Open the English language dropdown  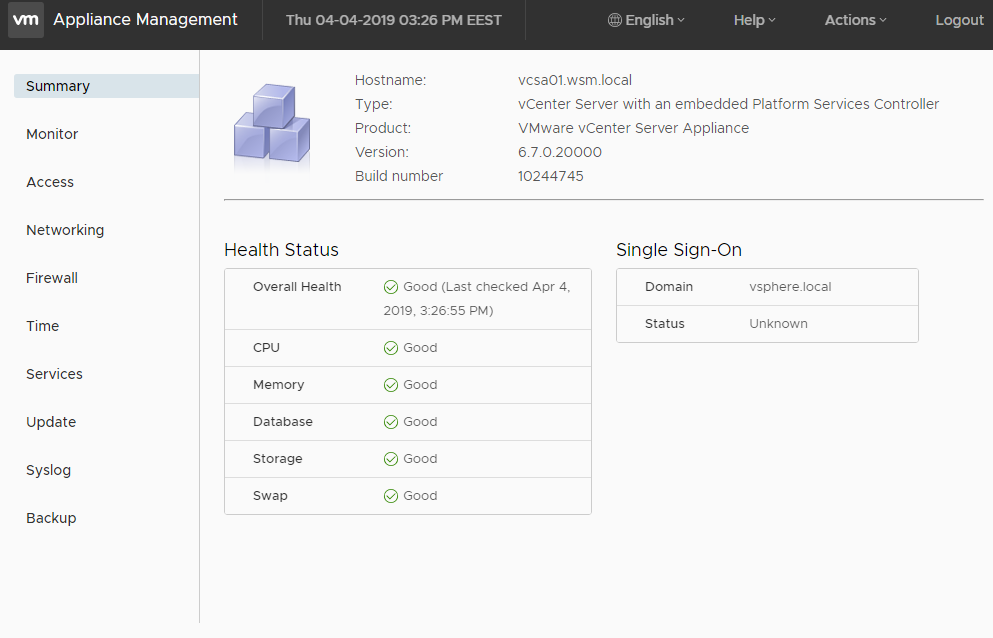pos(647,20)
